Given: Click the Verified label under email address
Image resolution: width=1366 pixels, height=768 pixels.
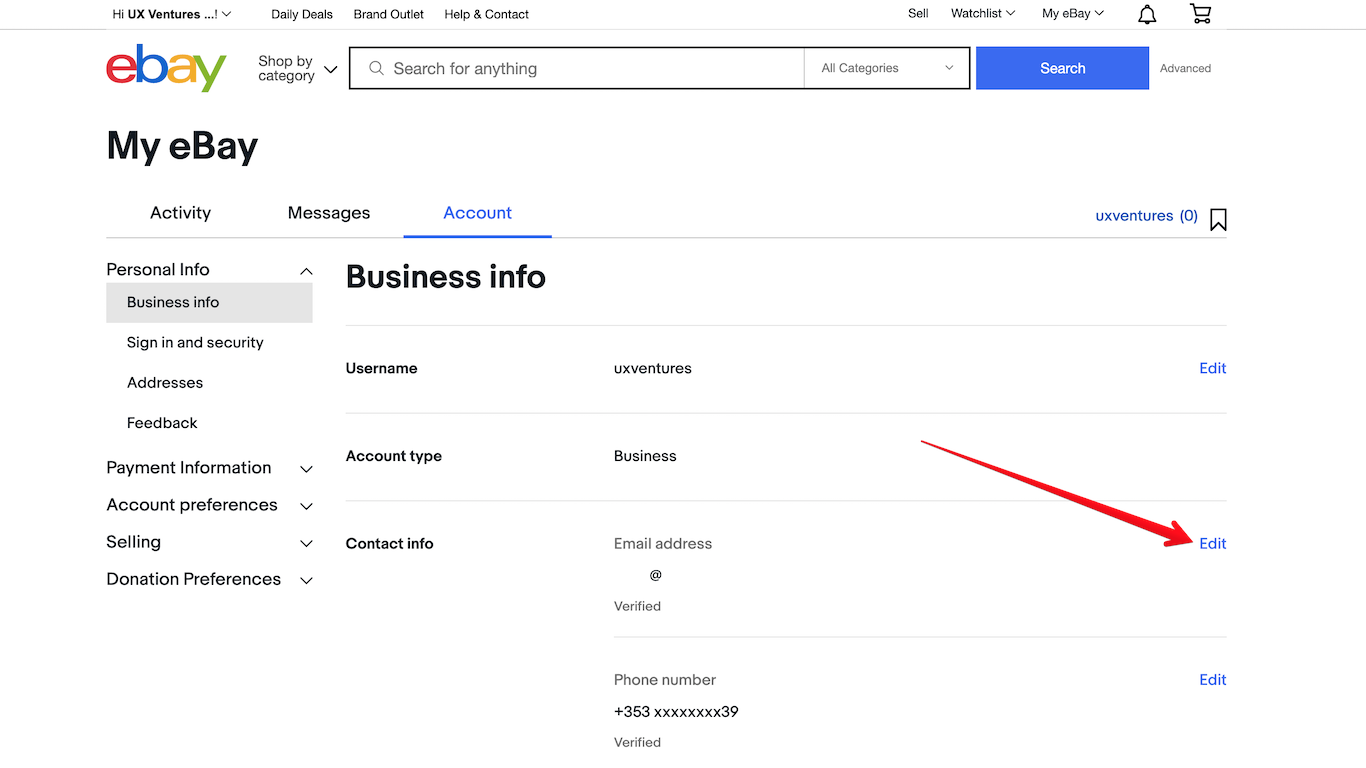Looking at the screenshot, I should click(637, 606).
